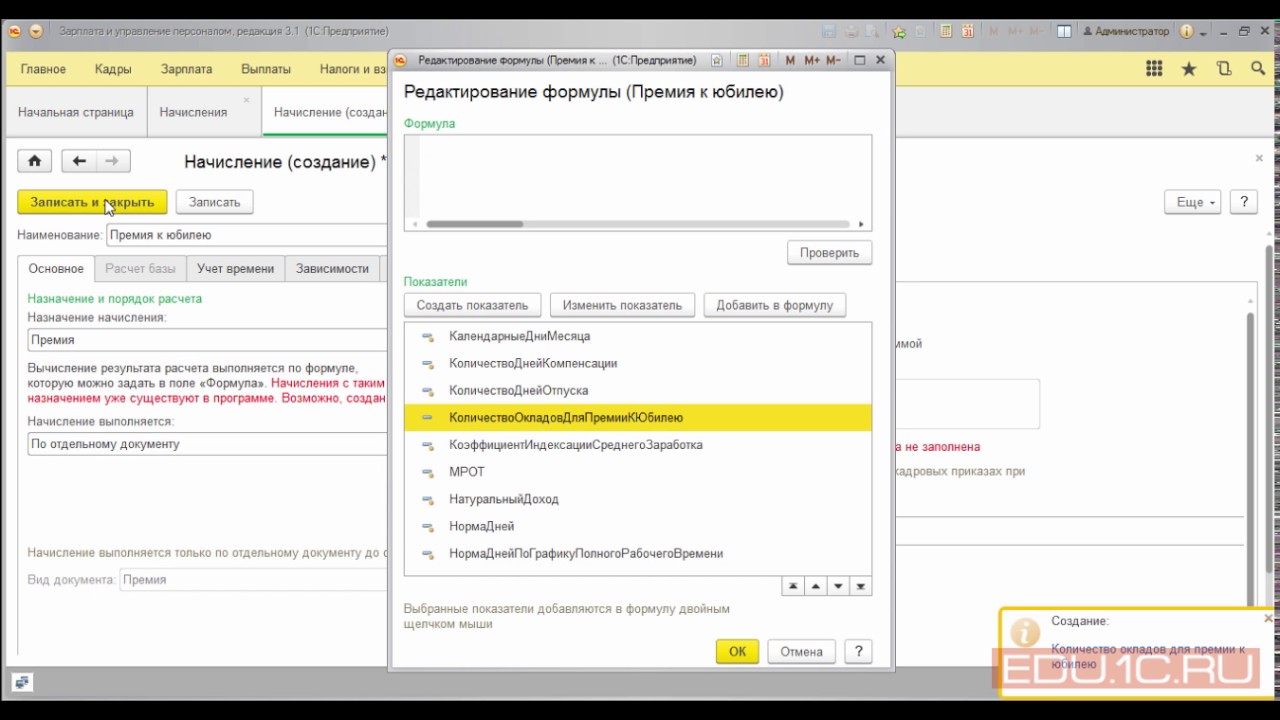The height and width of the screenshot is (720, 1280).
Task: Move selected indicator to bottom of list
Action: tap(861, 586)
